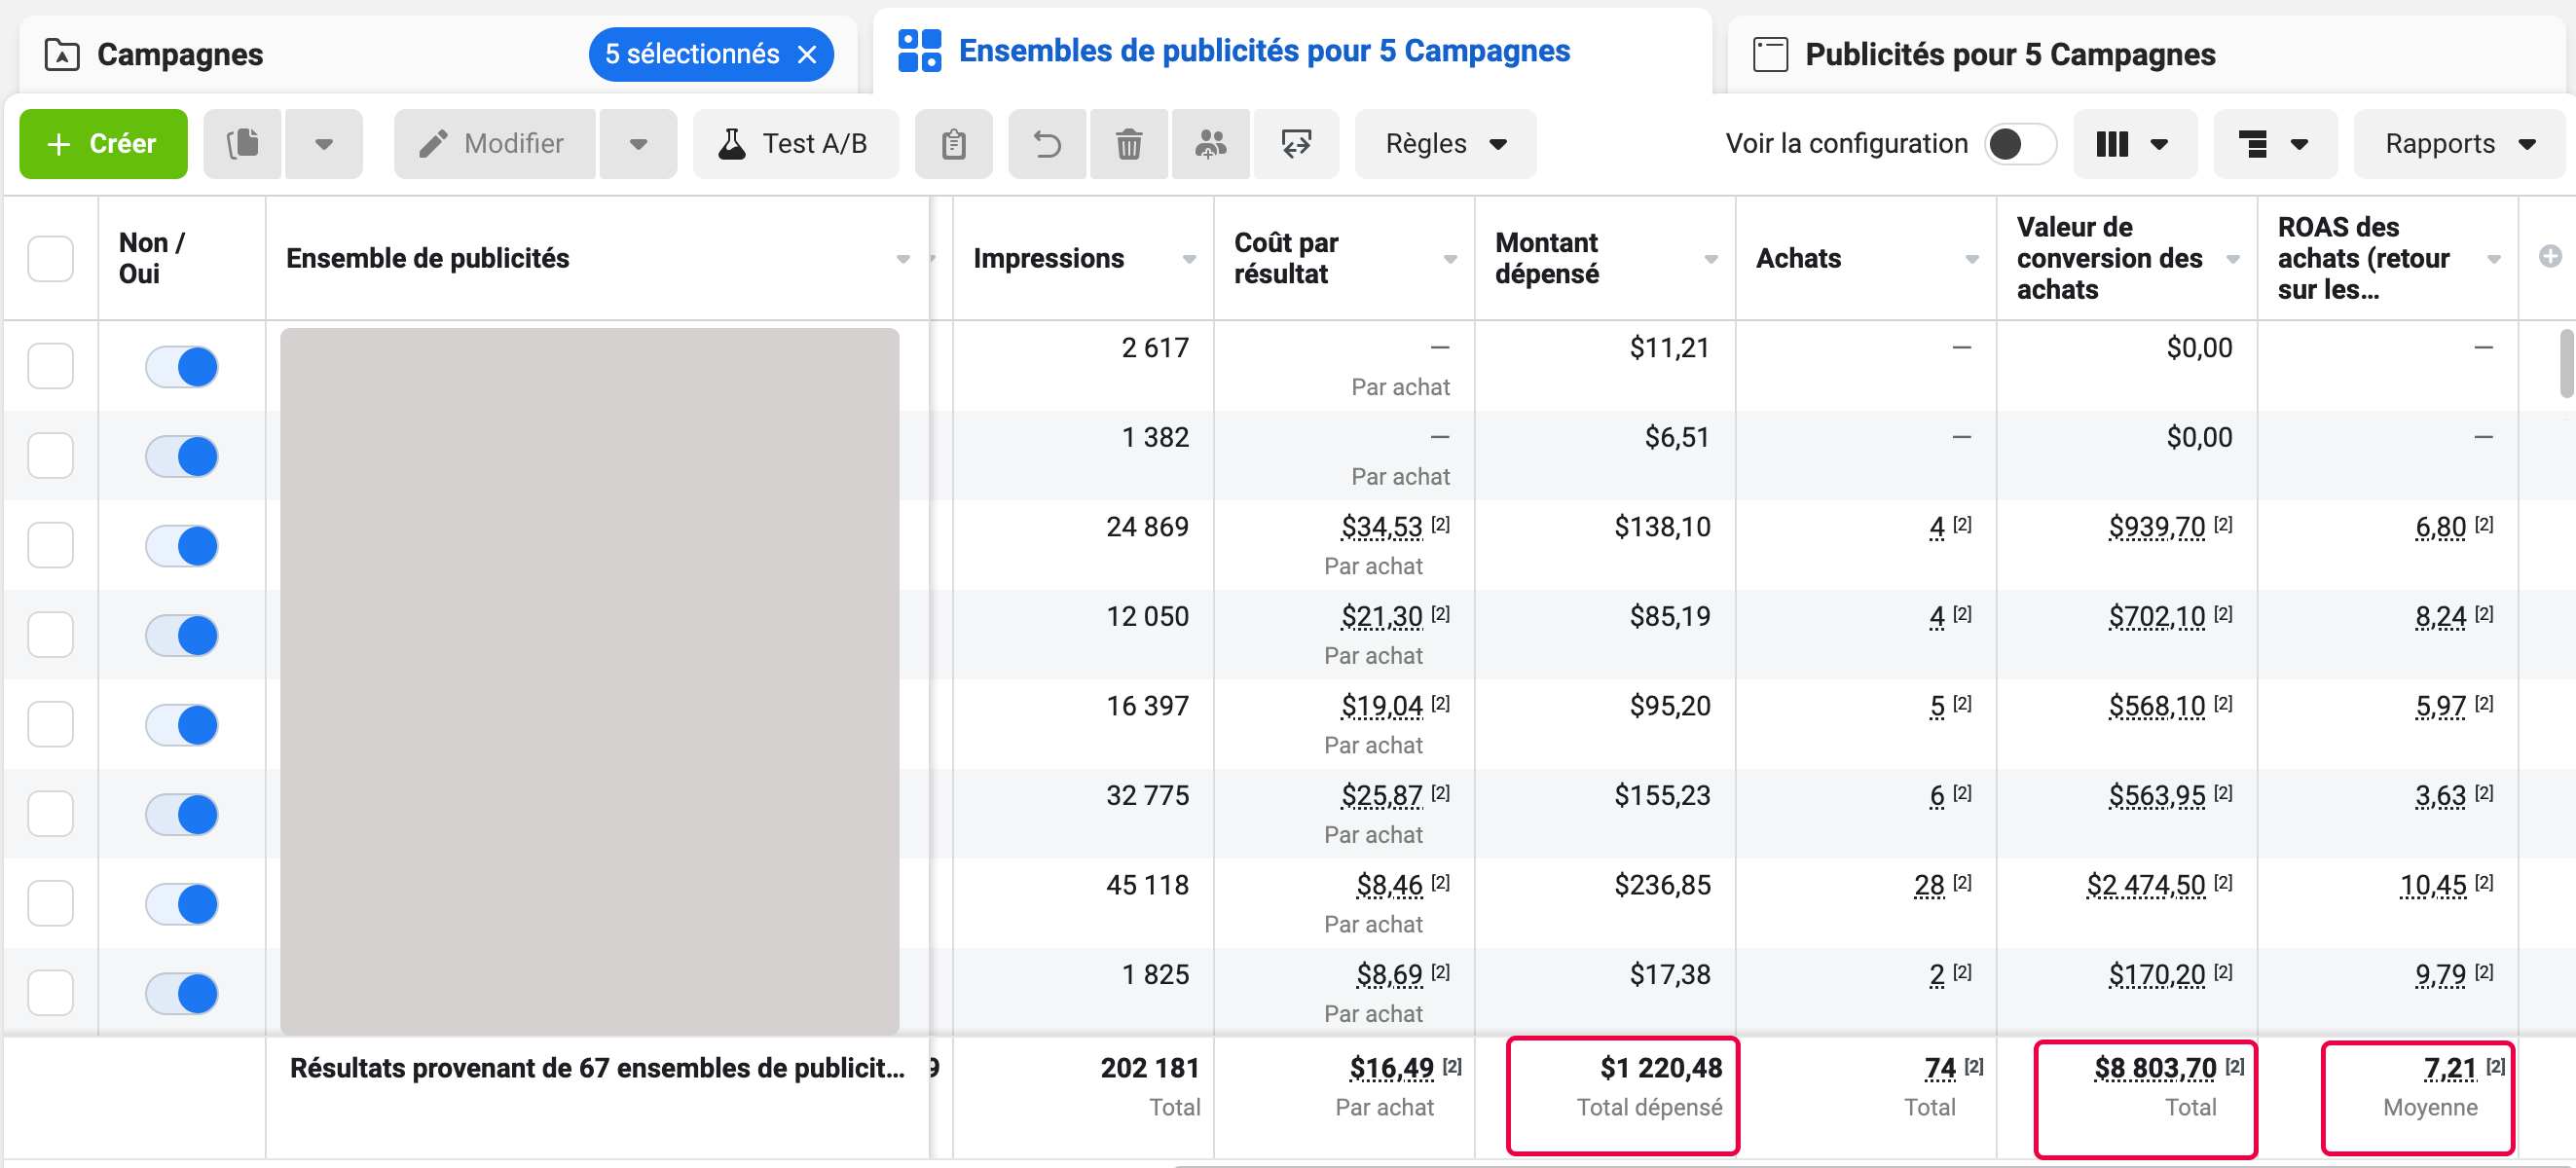Turn off the first ad set toggle

(x=182, y=367)
